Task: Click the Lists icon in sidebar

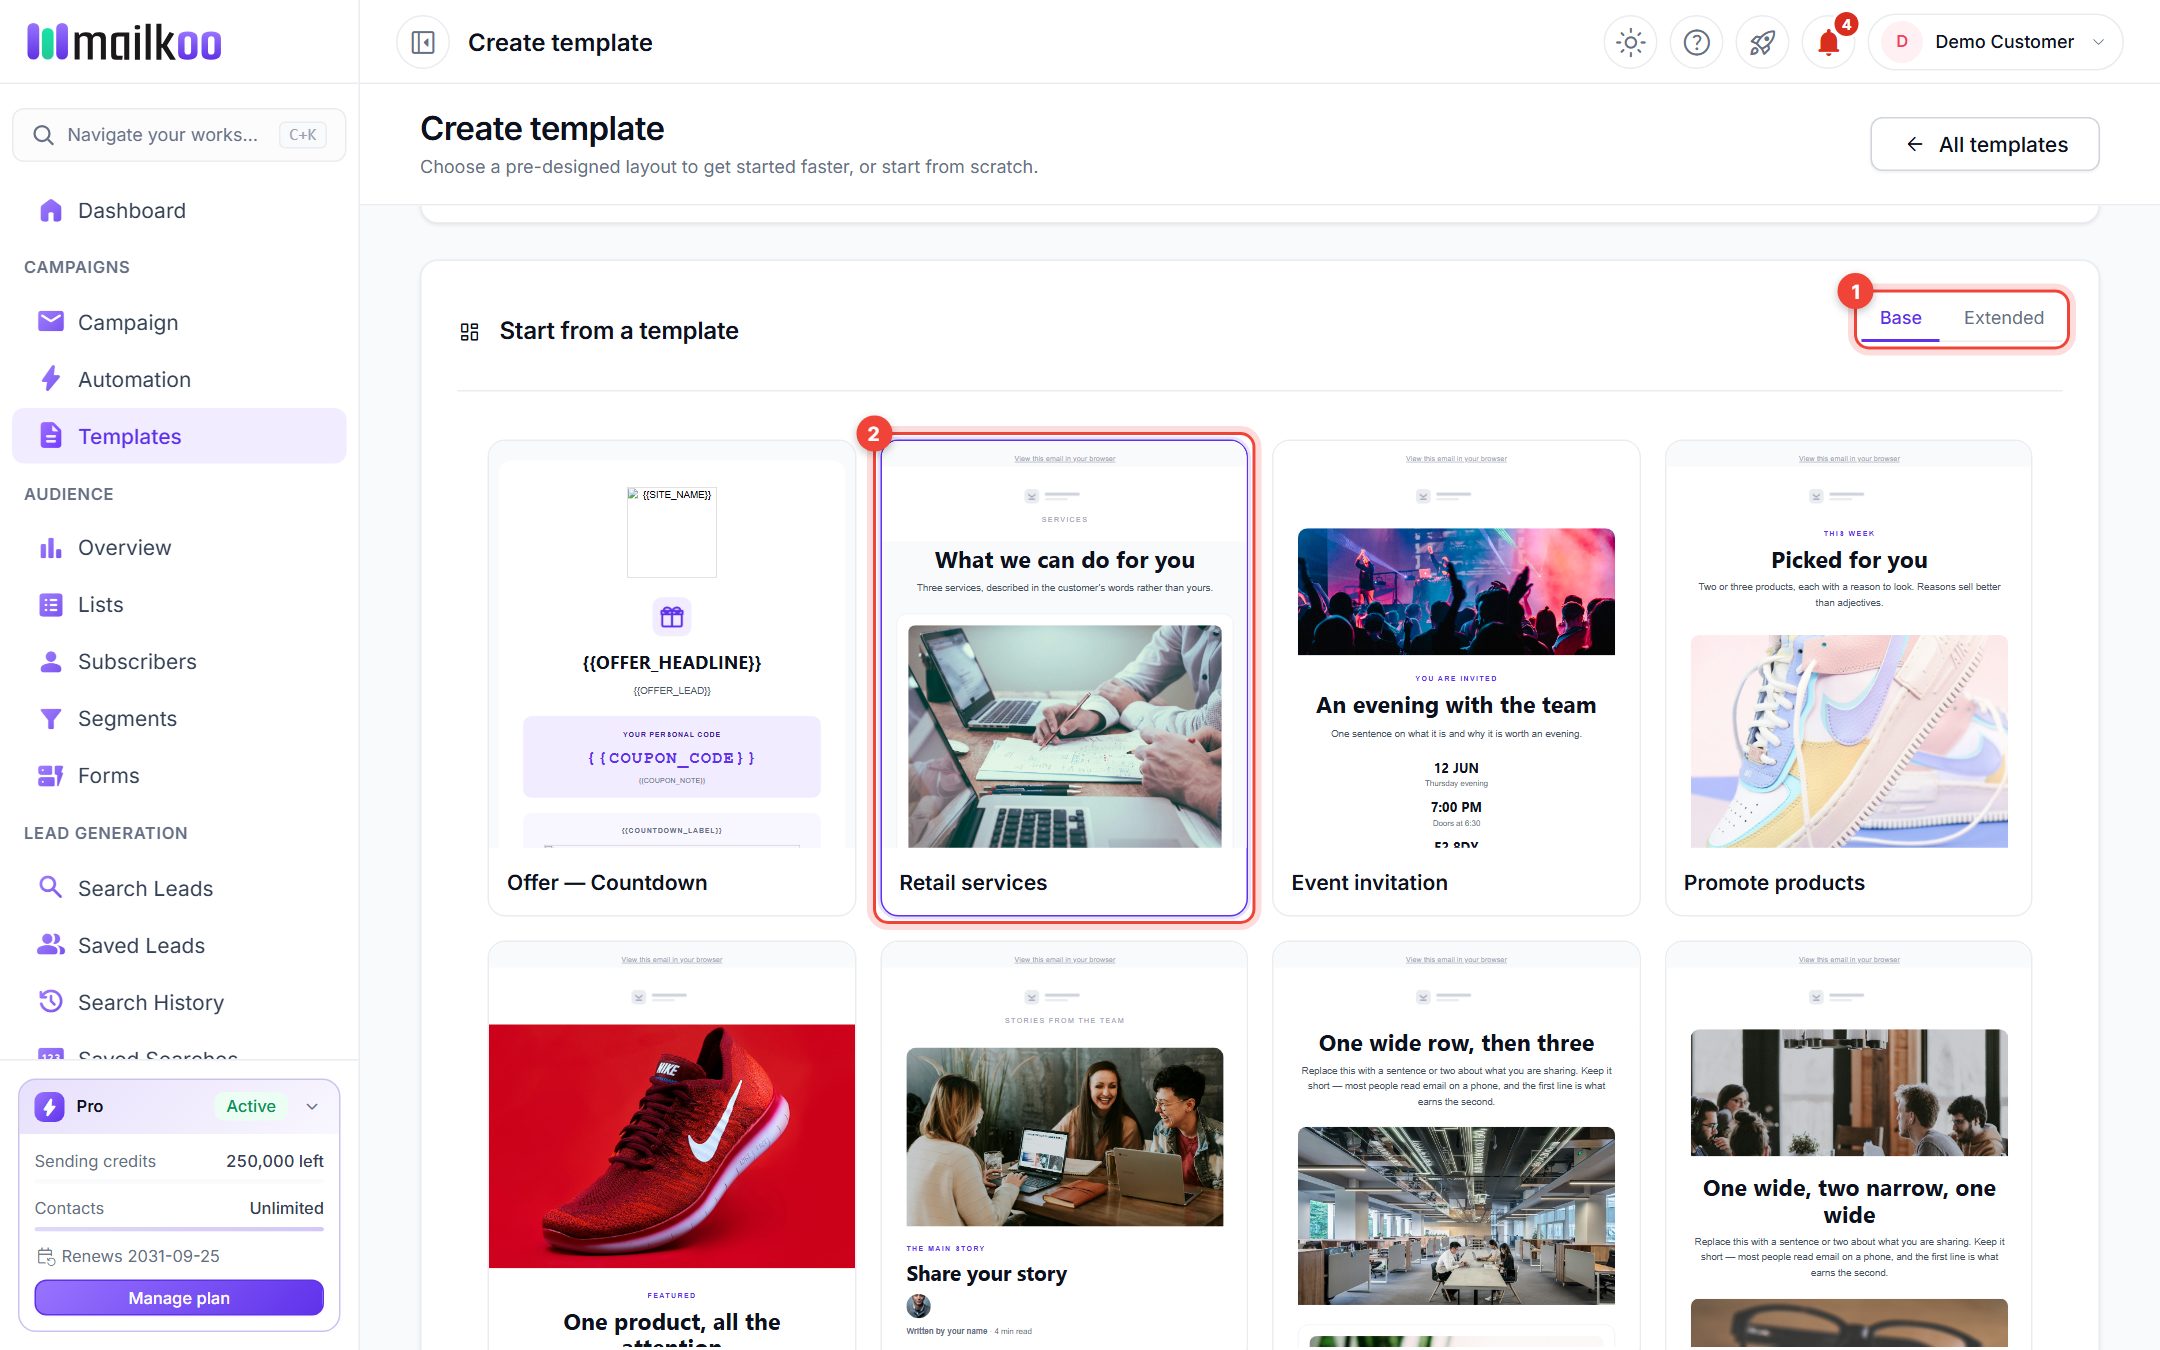Action: click(x=50, y=604)
